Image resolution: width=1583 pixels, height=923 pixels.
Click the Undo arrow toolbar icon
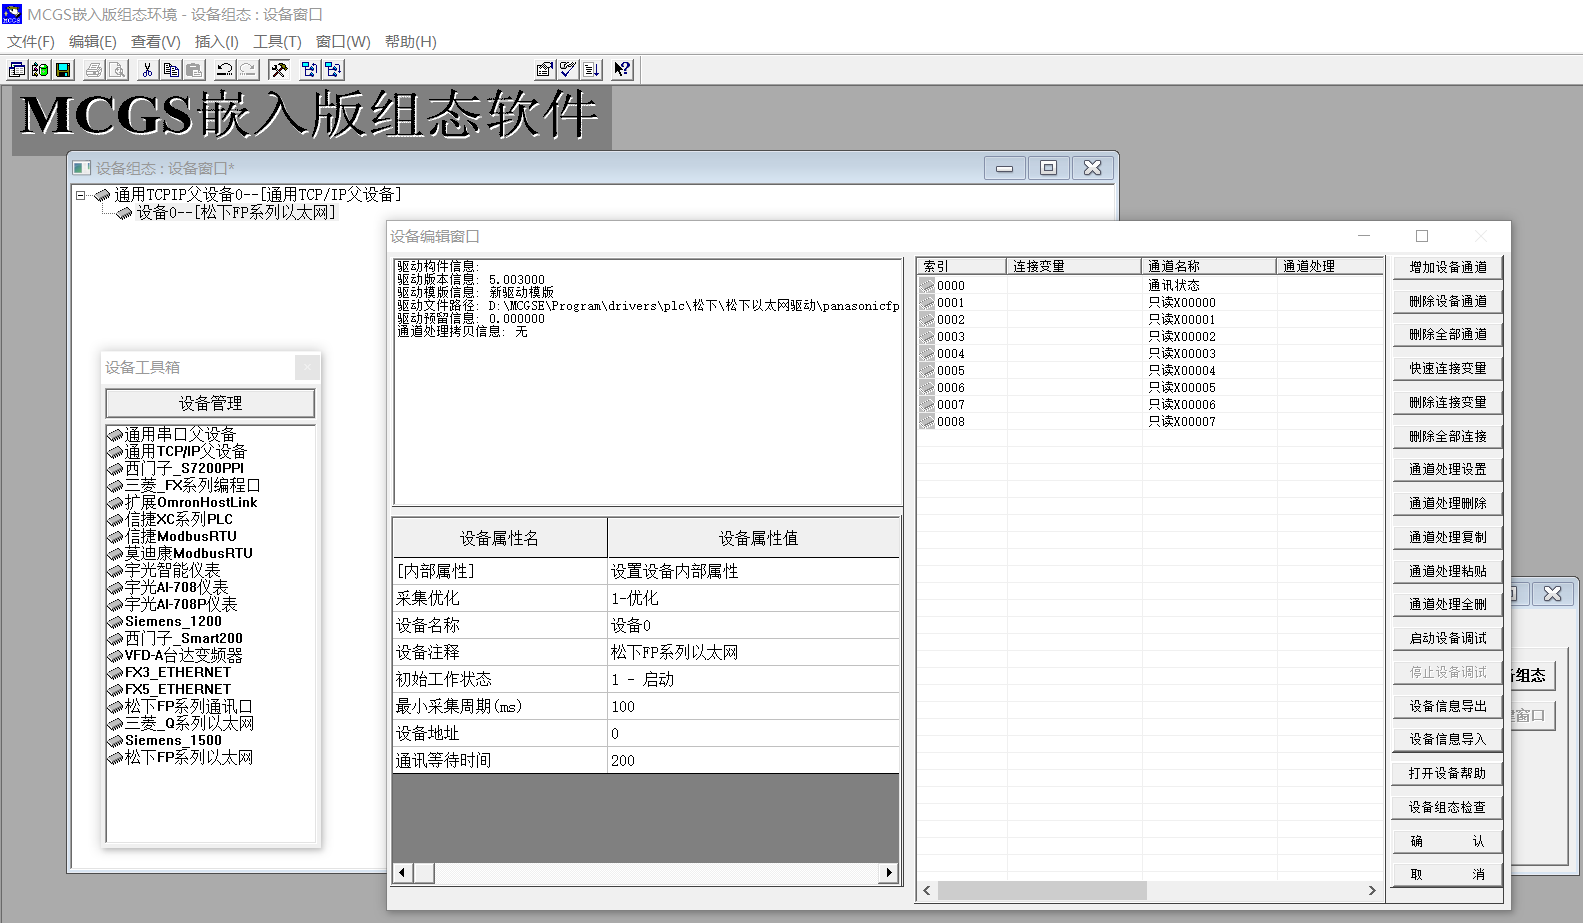[x=224, y=70]
